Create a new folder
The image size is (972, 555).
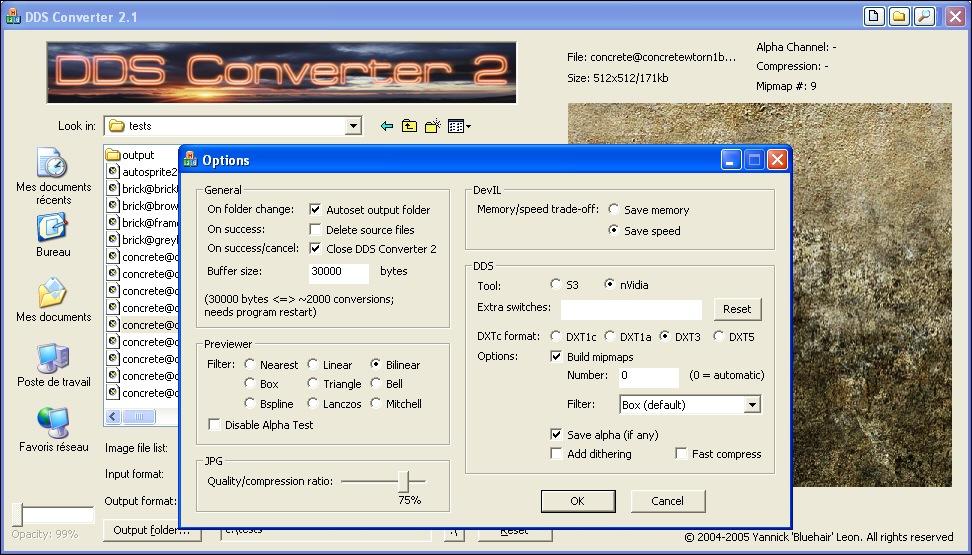pos(432,126)
